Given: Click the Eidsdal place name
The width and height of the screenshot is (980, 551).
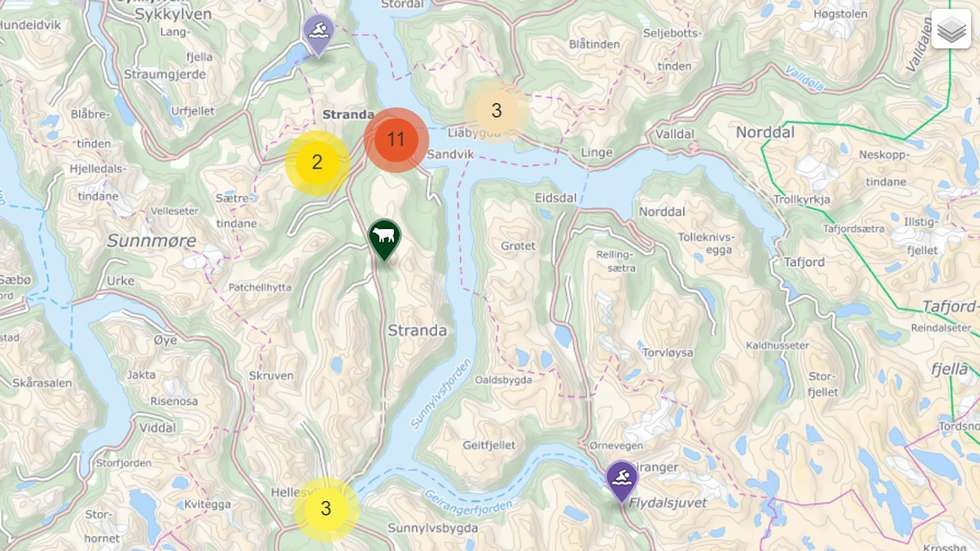Looking at the screenshot, I should (x=555, y=198).
